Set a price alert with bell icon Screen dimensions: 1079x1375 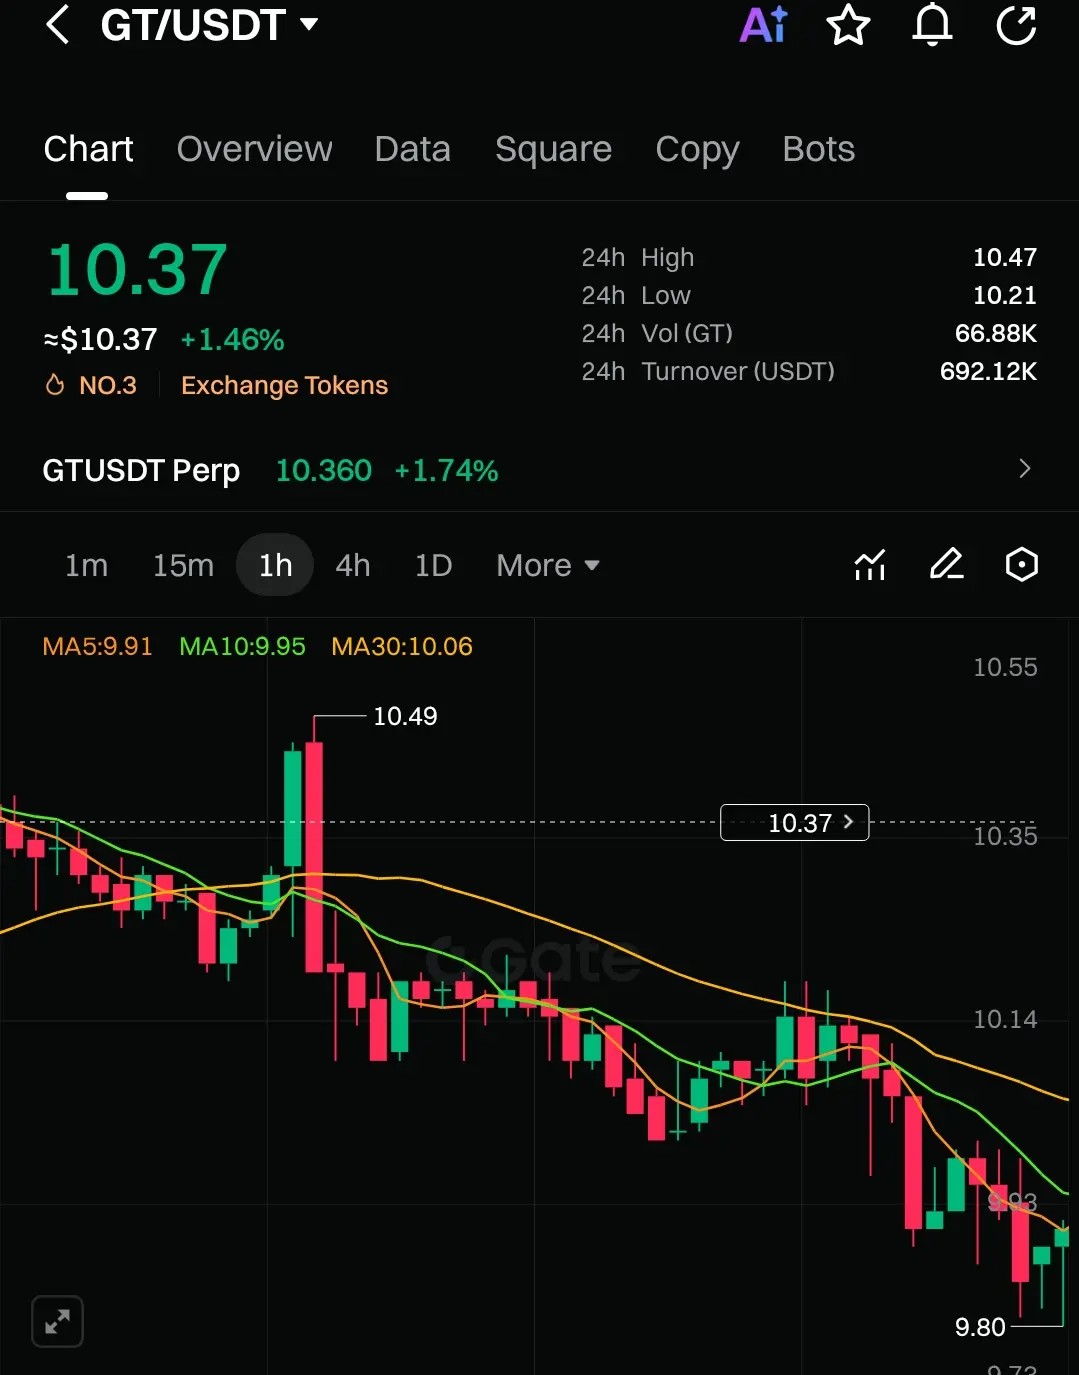coord(932,25)
